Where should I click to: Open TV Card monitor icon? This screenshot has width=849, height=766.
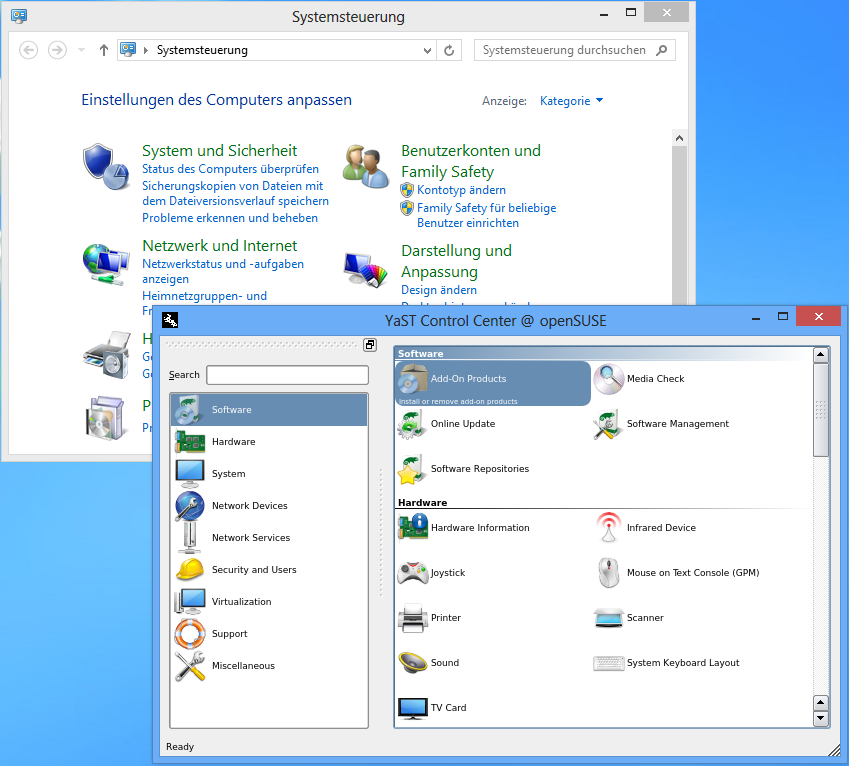click(413, 708)
